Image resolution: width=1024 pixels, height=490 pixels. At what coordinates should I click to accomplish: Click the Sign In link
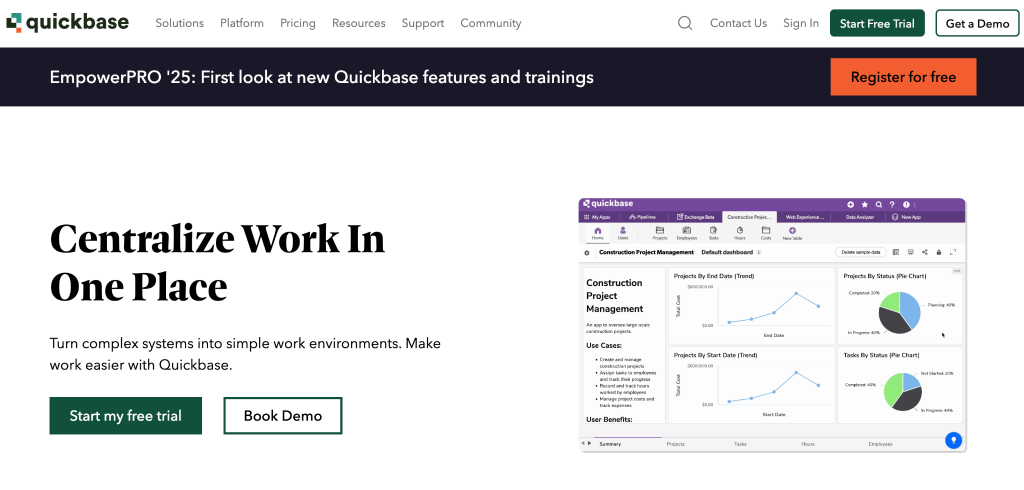coord(801,24)
